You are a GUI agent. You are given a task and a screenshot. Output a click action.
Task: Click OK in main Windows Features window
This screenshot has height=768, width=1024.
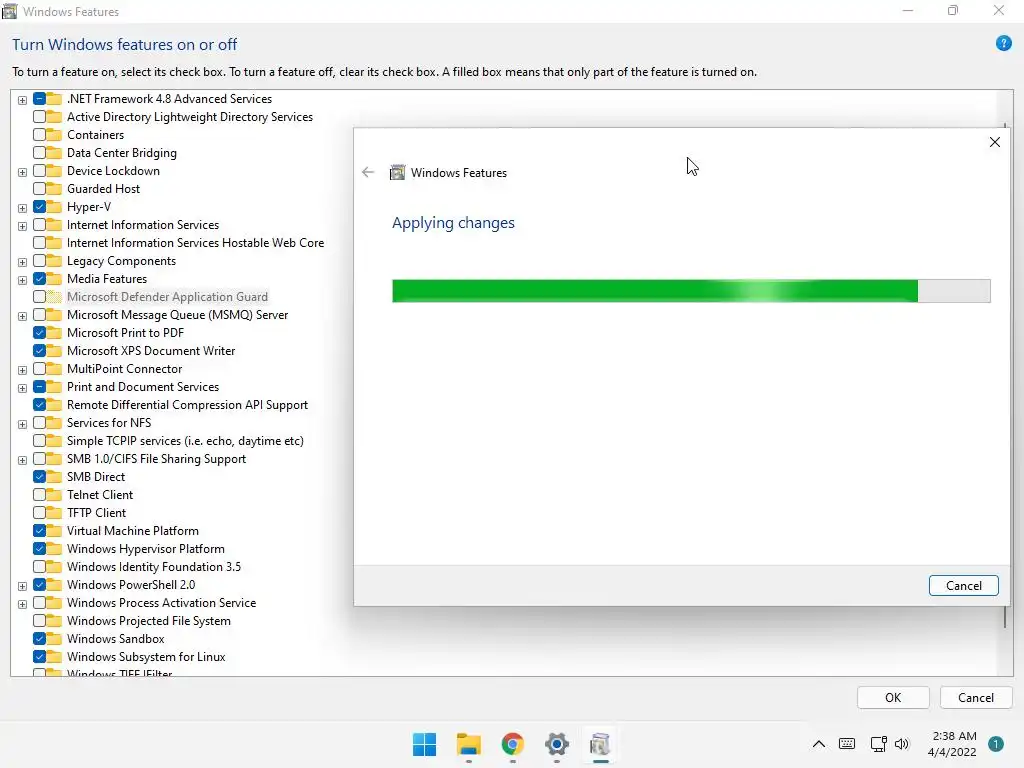[893, 697]
